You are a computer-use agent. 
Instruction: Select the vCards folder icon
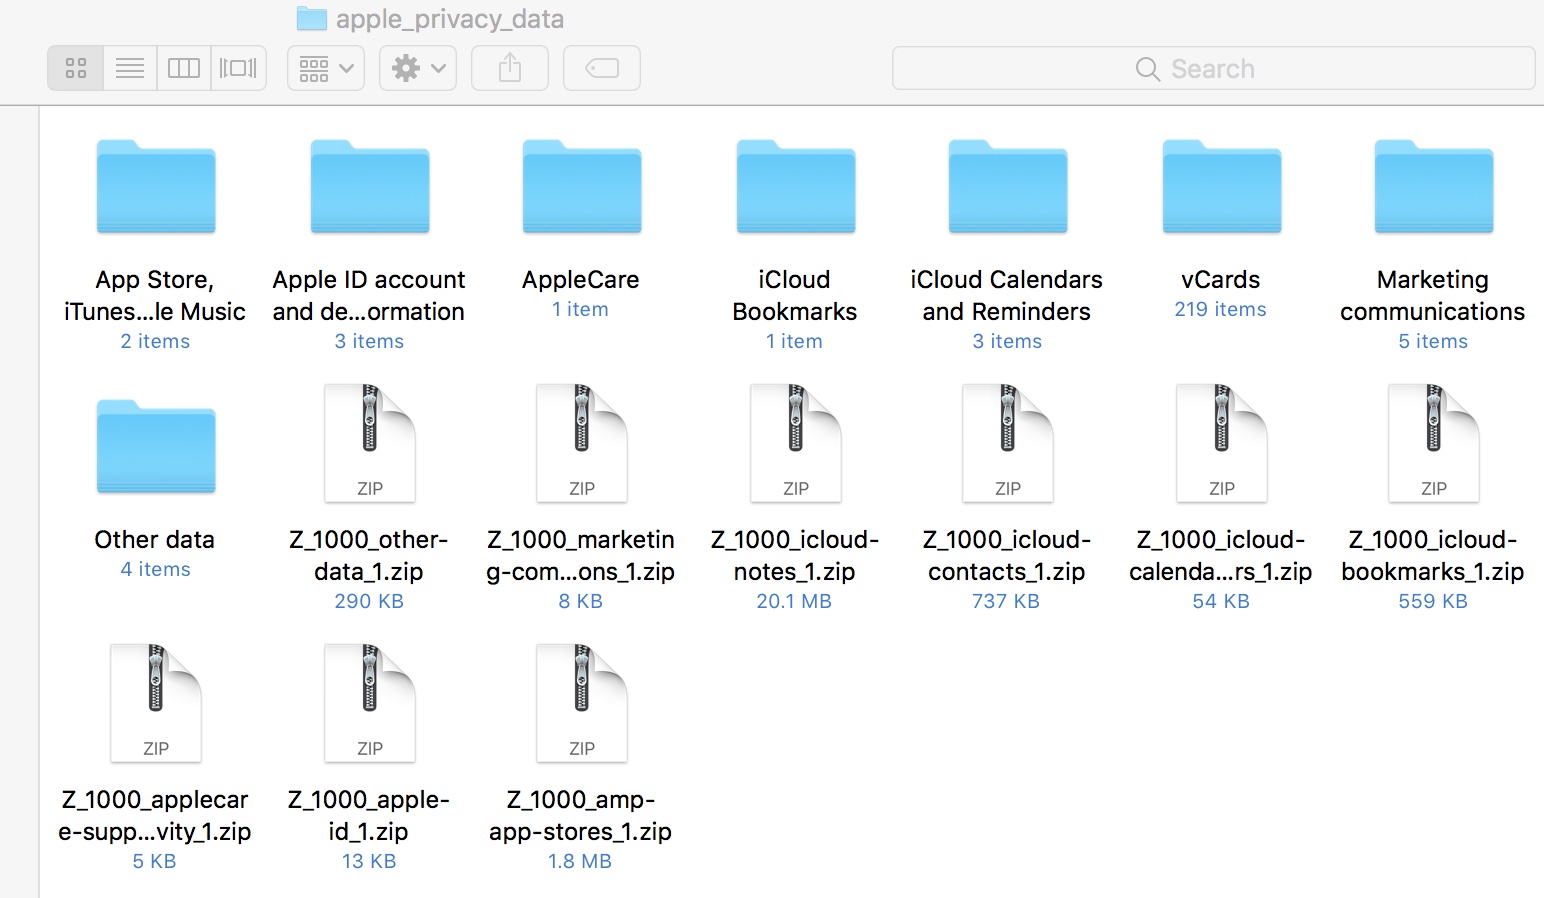coord(1222,187)
